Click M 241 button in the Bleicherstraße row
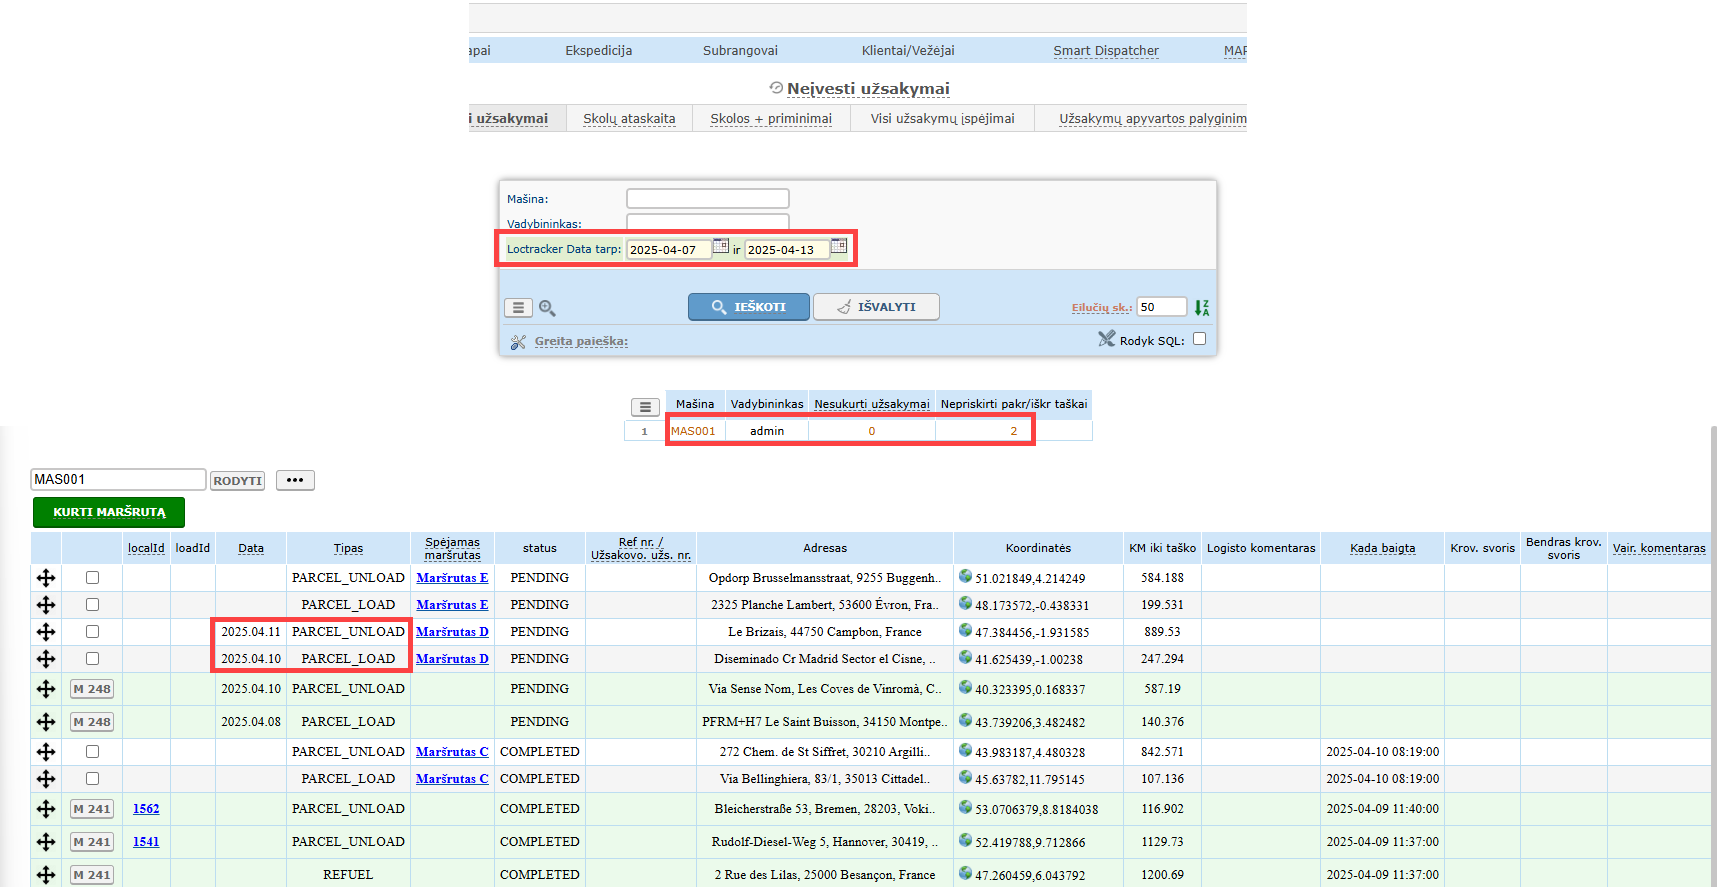1717x887 pixels. [92, 809]
